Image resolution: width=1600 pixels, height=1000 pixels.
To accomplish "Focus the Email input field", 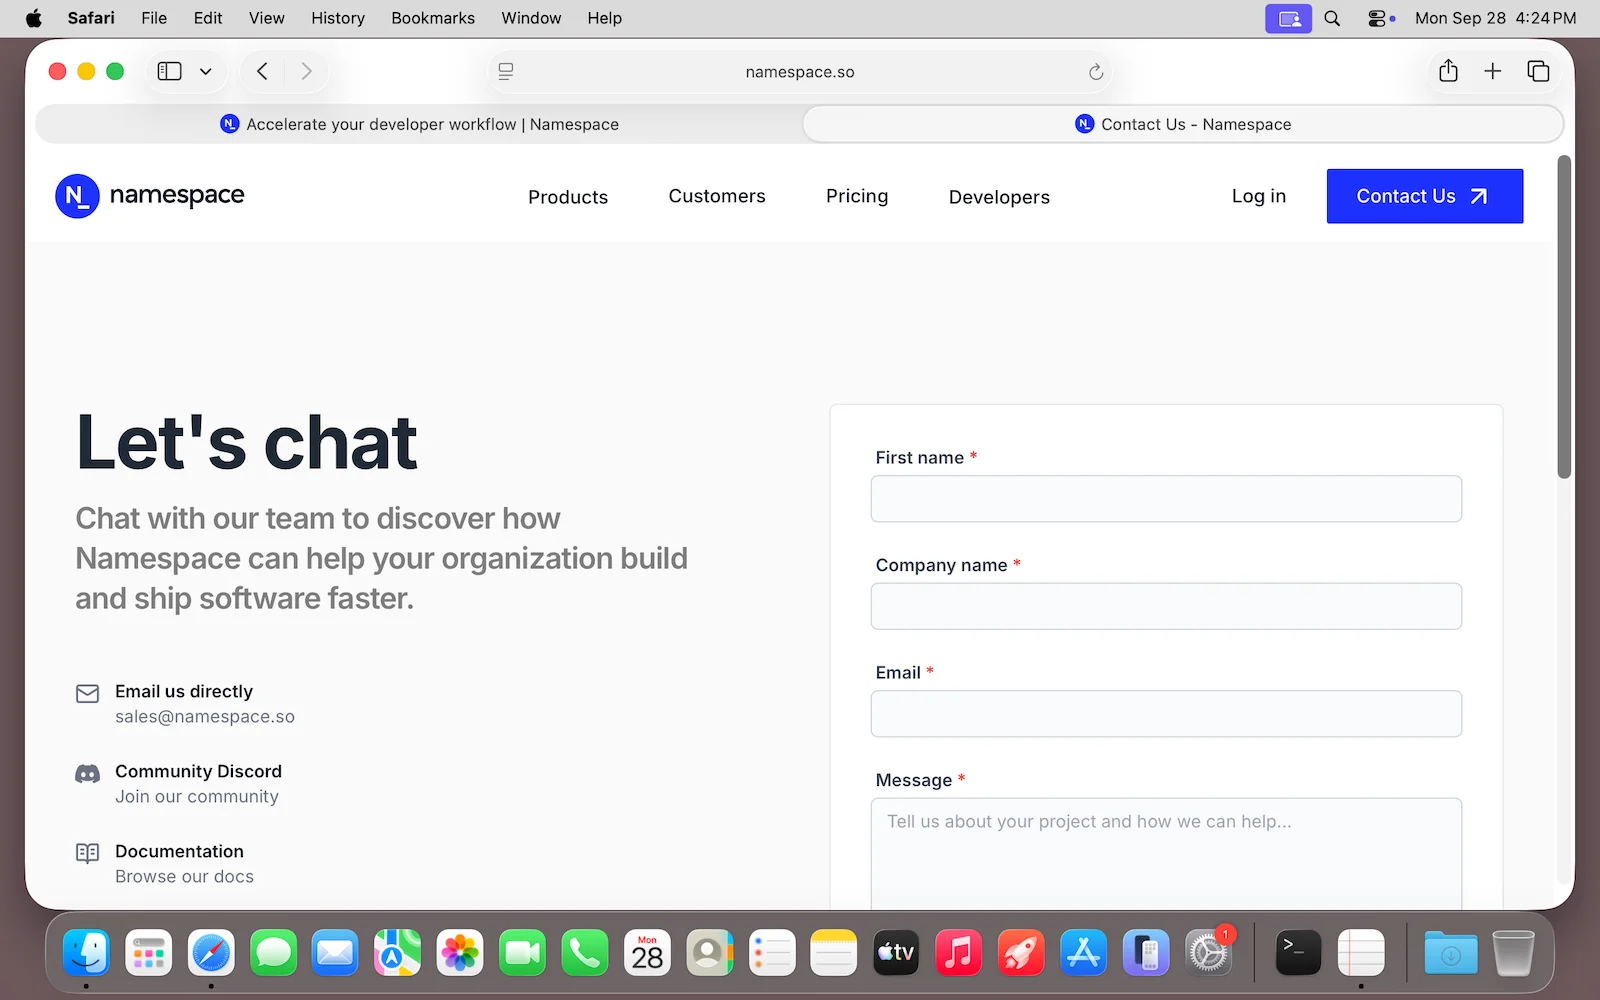I will [x=1166, y=714].
